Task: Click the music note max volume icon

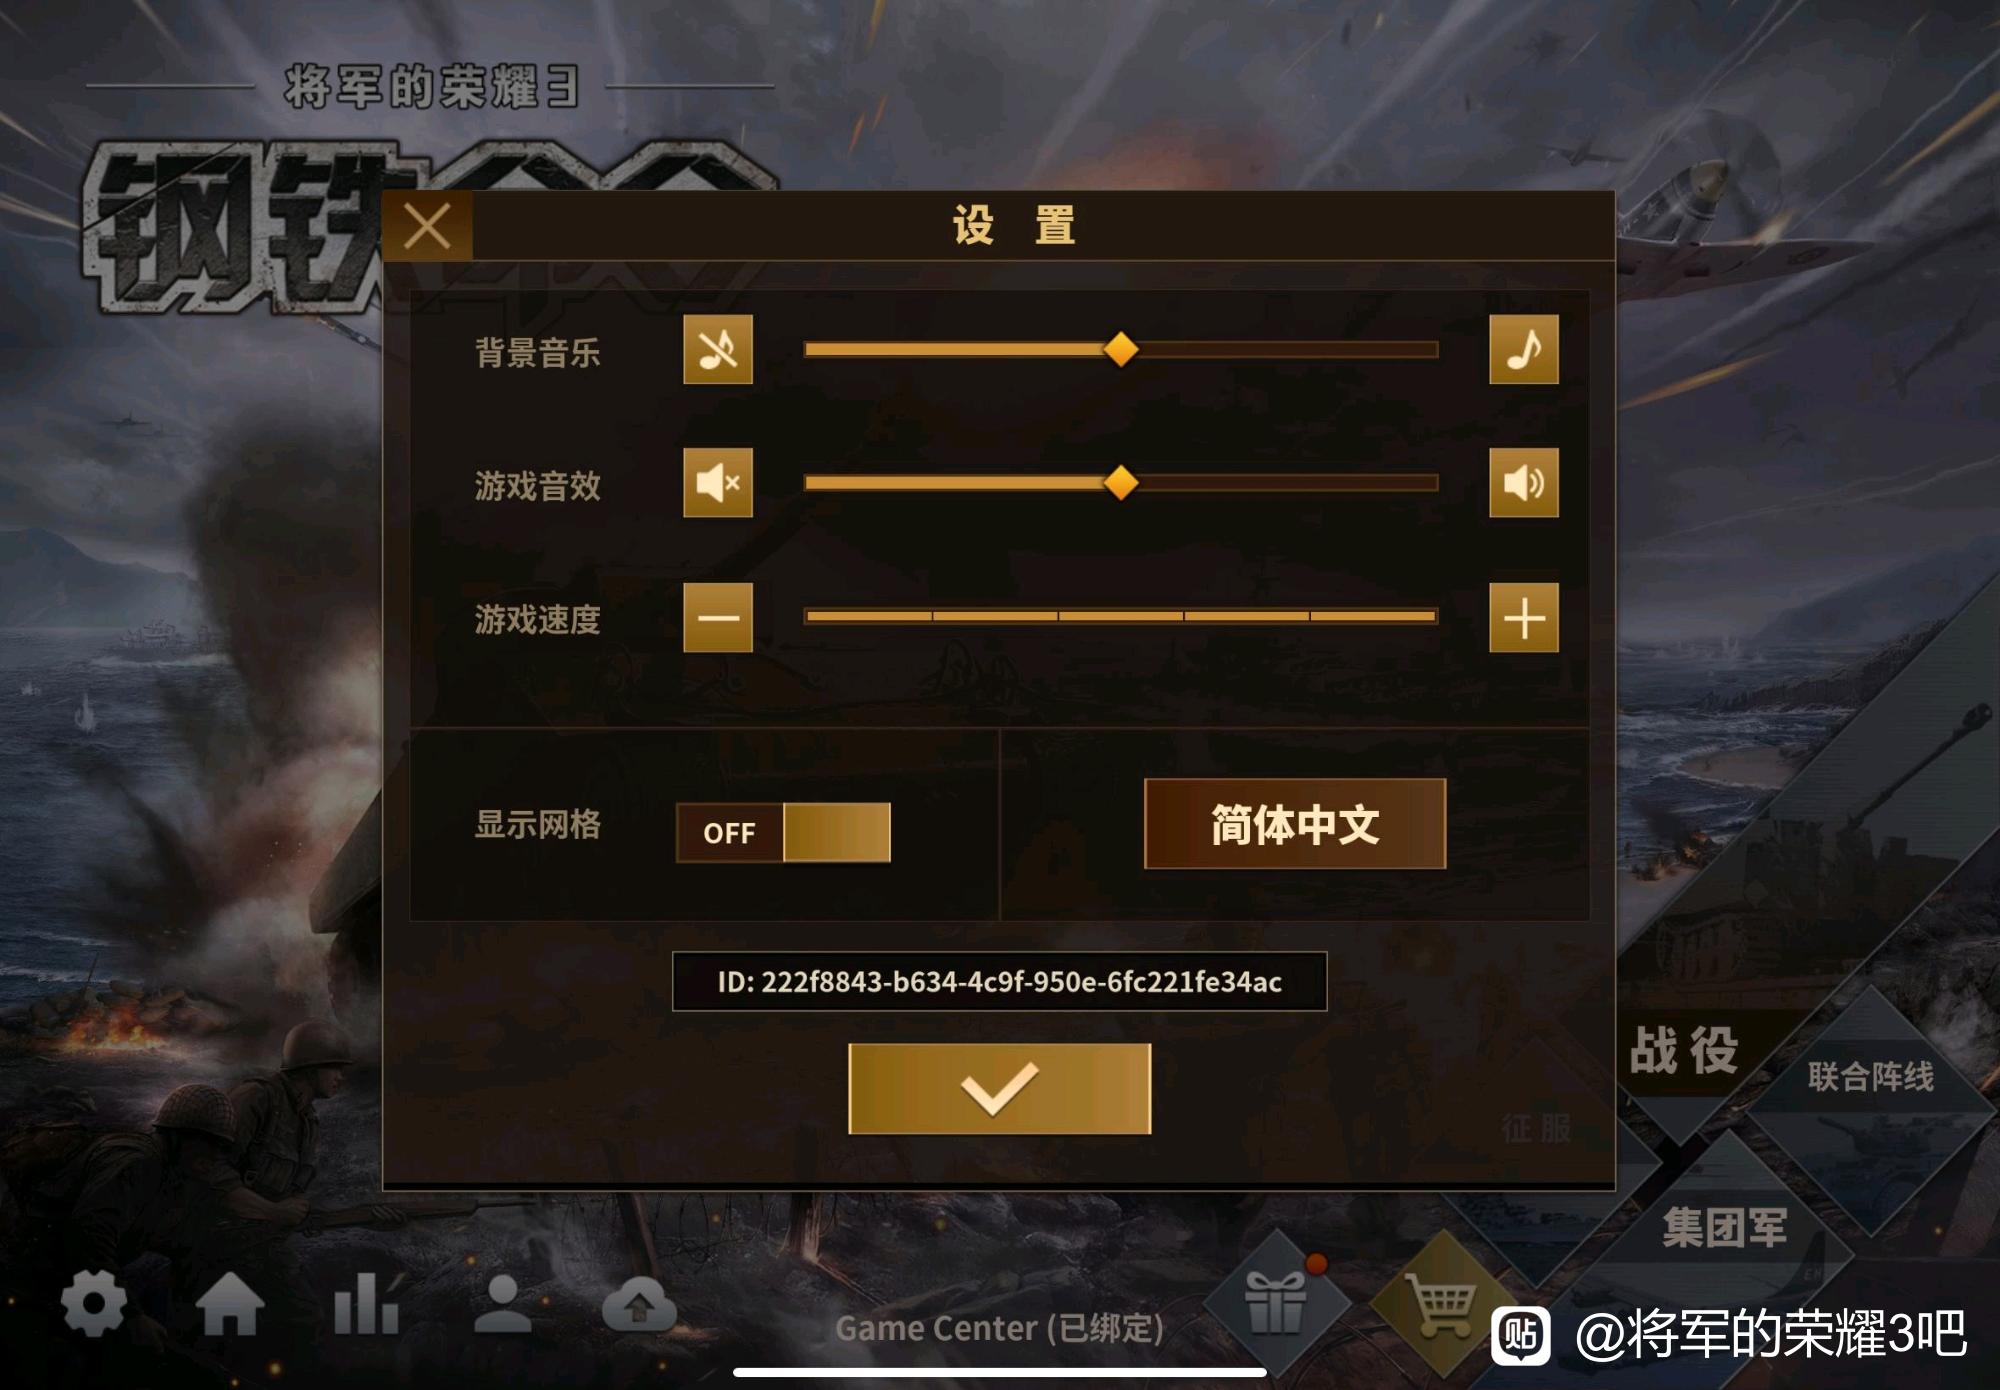Action: click(x=1523, y=350)
